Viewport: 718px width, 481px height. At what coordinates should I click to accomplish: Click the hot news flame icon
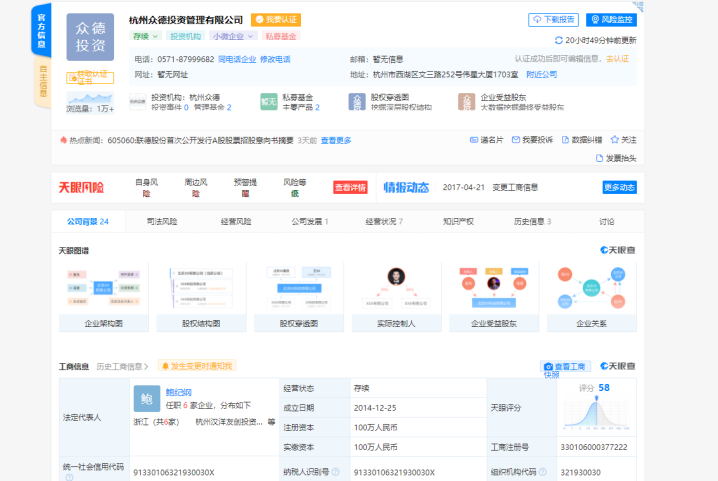[x=63, y=140]
